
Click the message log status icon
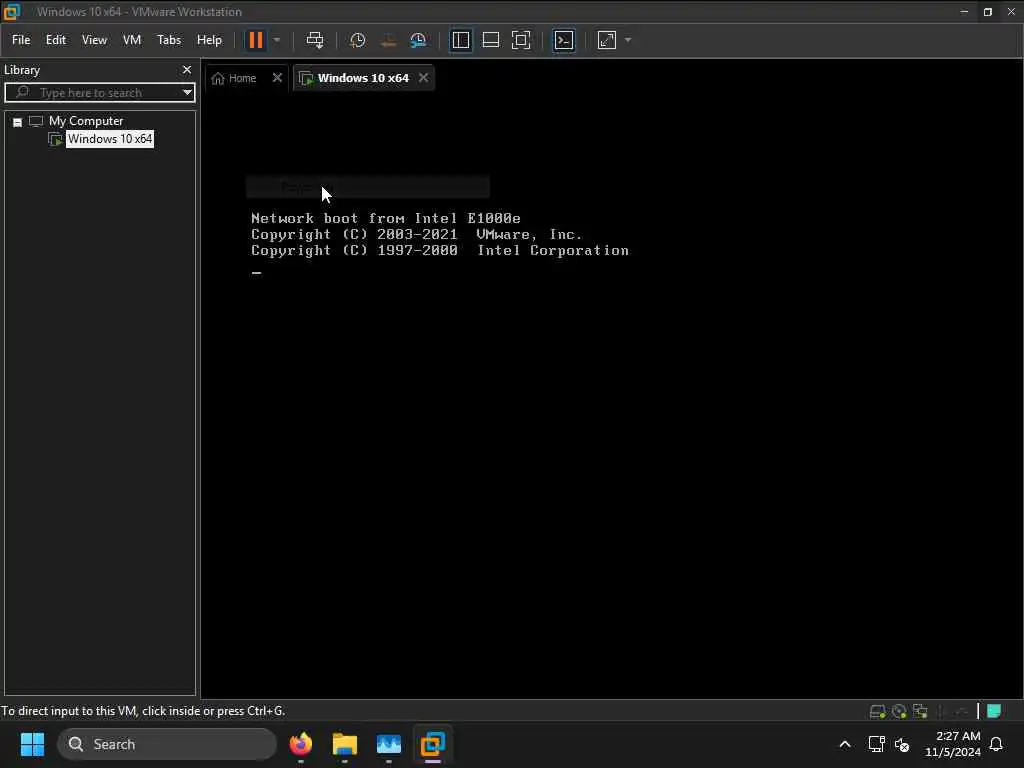point(994,711)
